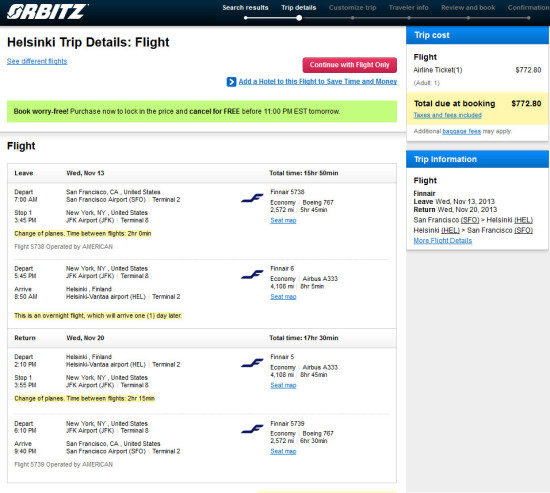The height and width of the screenshot is (493, 550).
Task: Click Finnair logo for flight 5738
Action: tap(252, 198)
